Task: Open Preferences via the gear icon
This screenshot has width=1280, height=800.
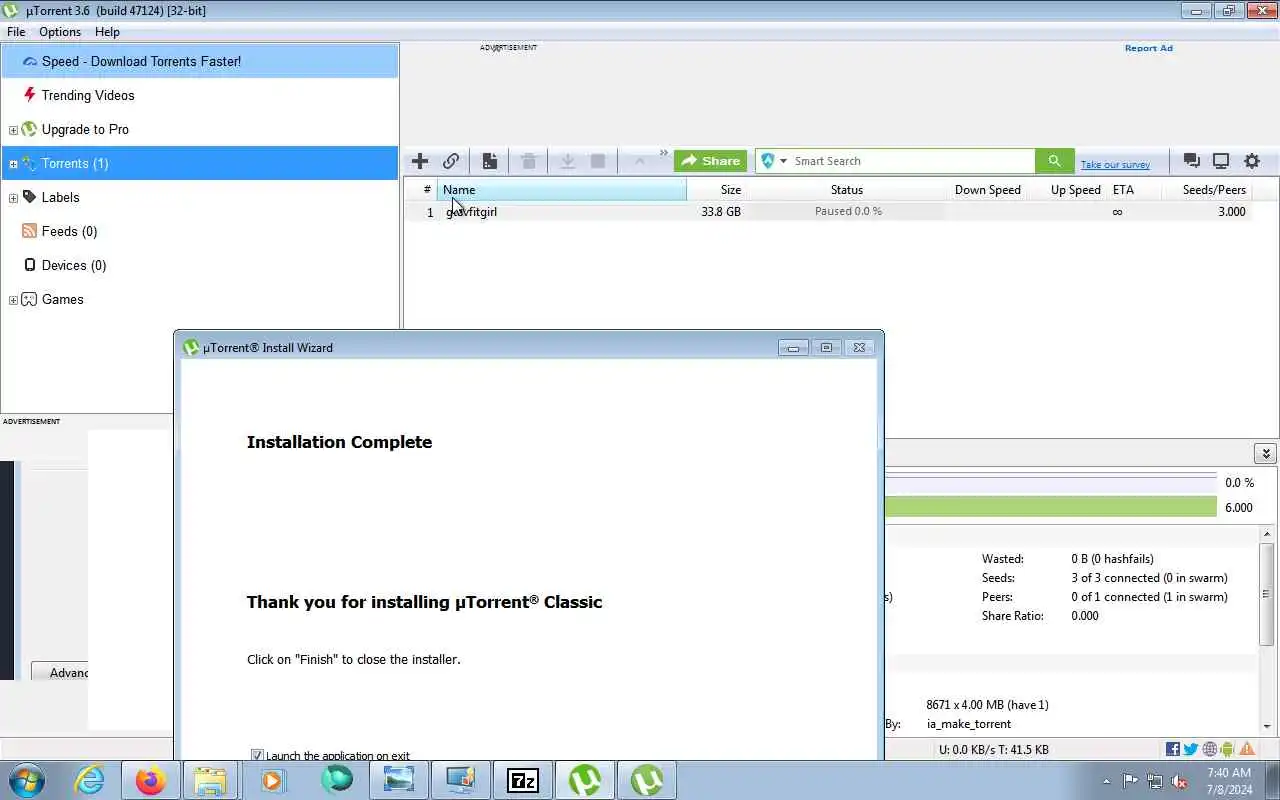Action: (1252, 161)
